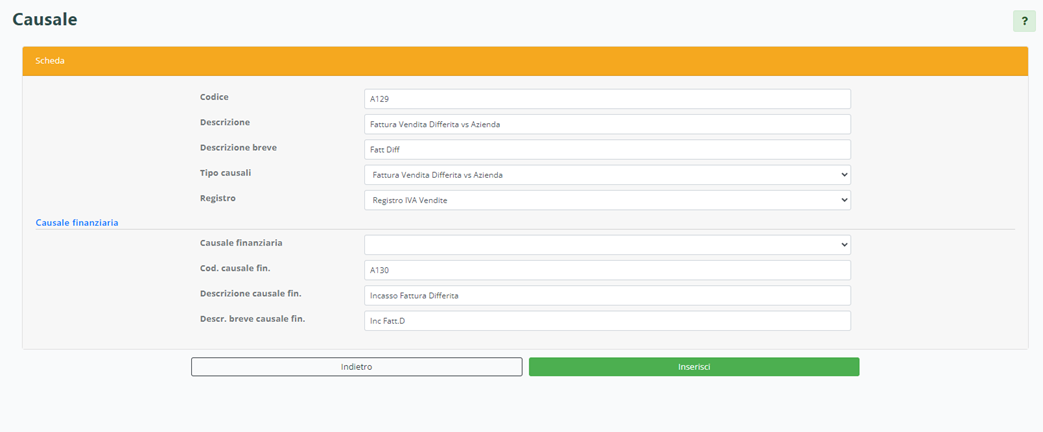Click the Codice field containing A129
Image resolution: width=1043 pixels, height=432 pixels.
[607, 99]
